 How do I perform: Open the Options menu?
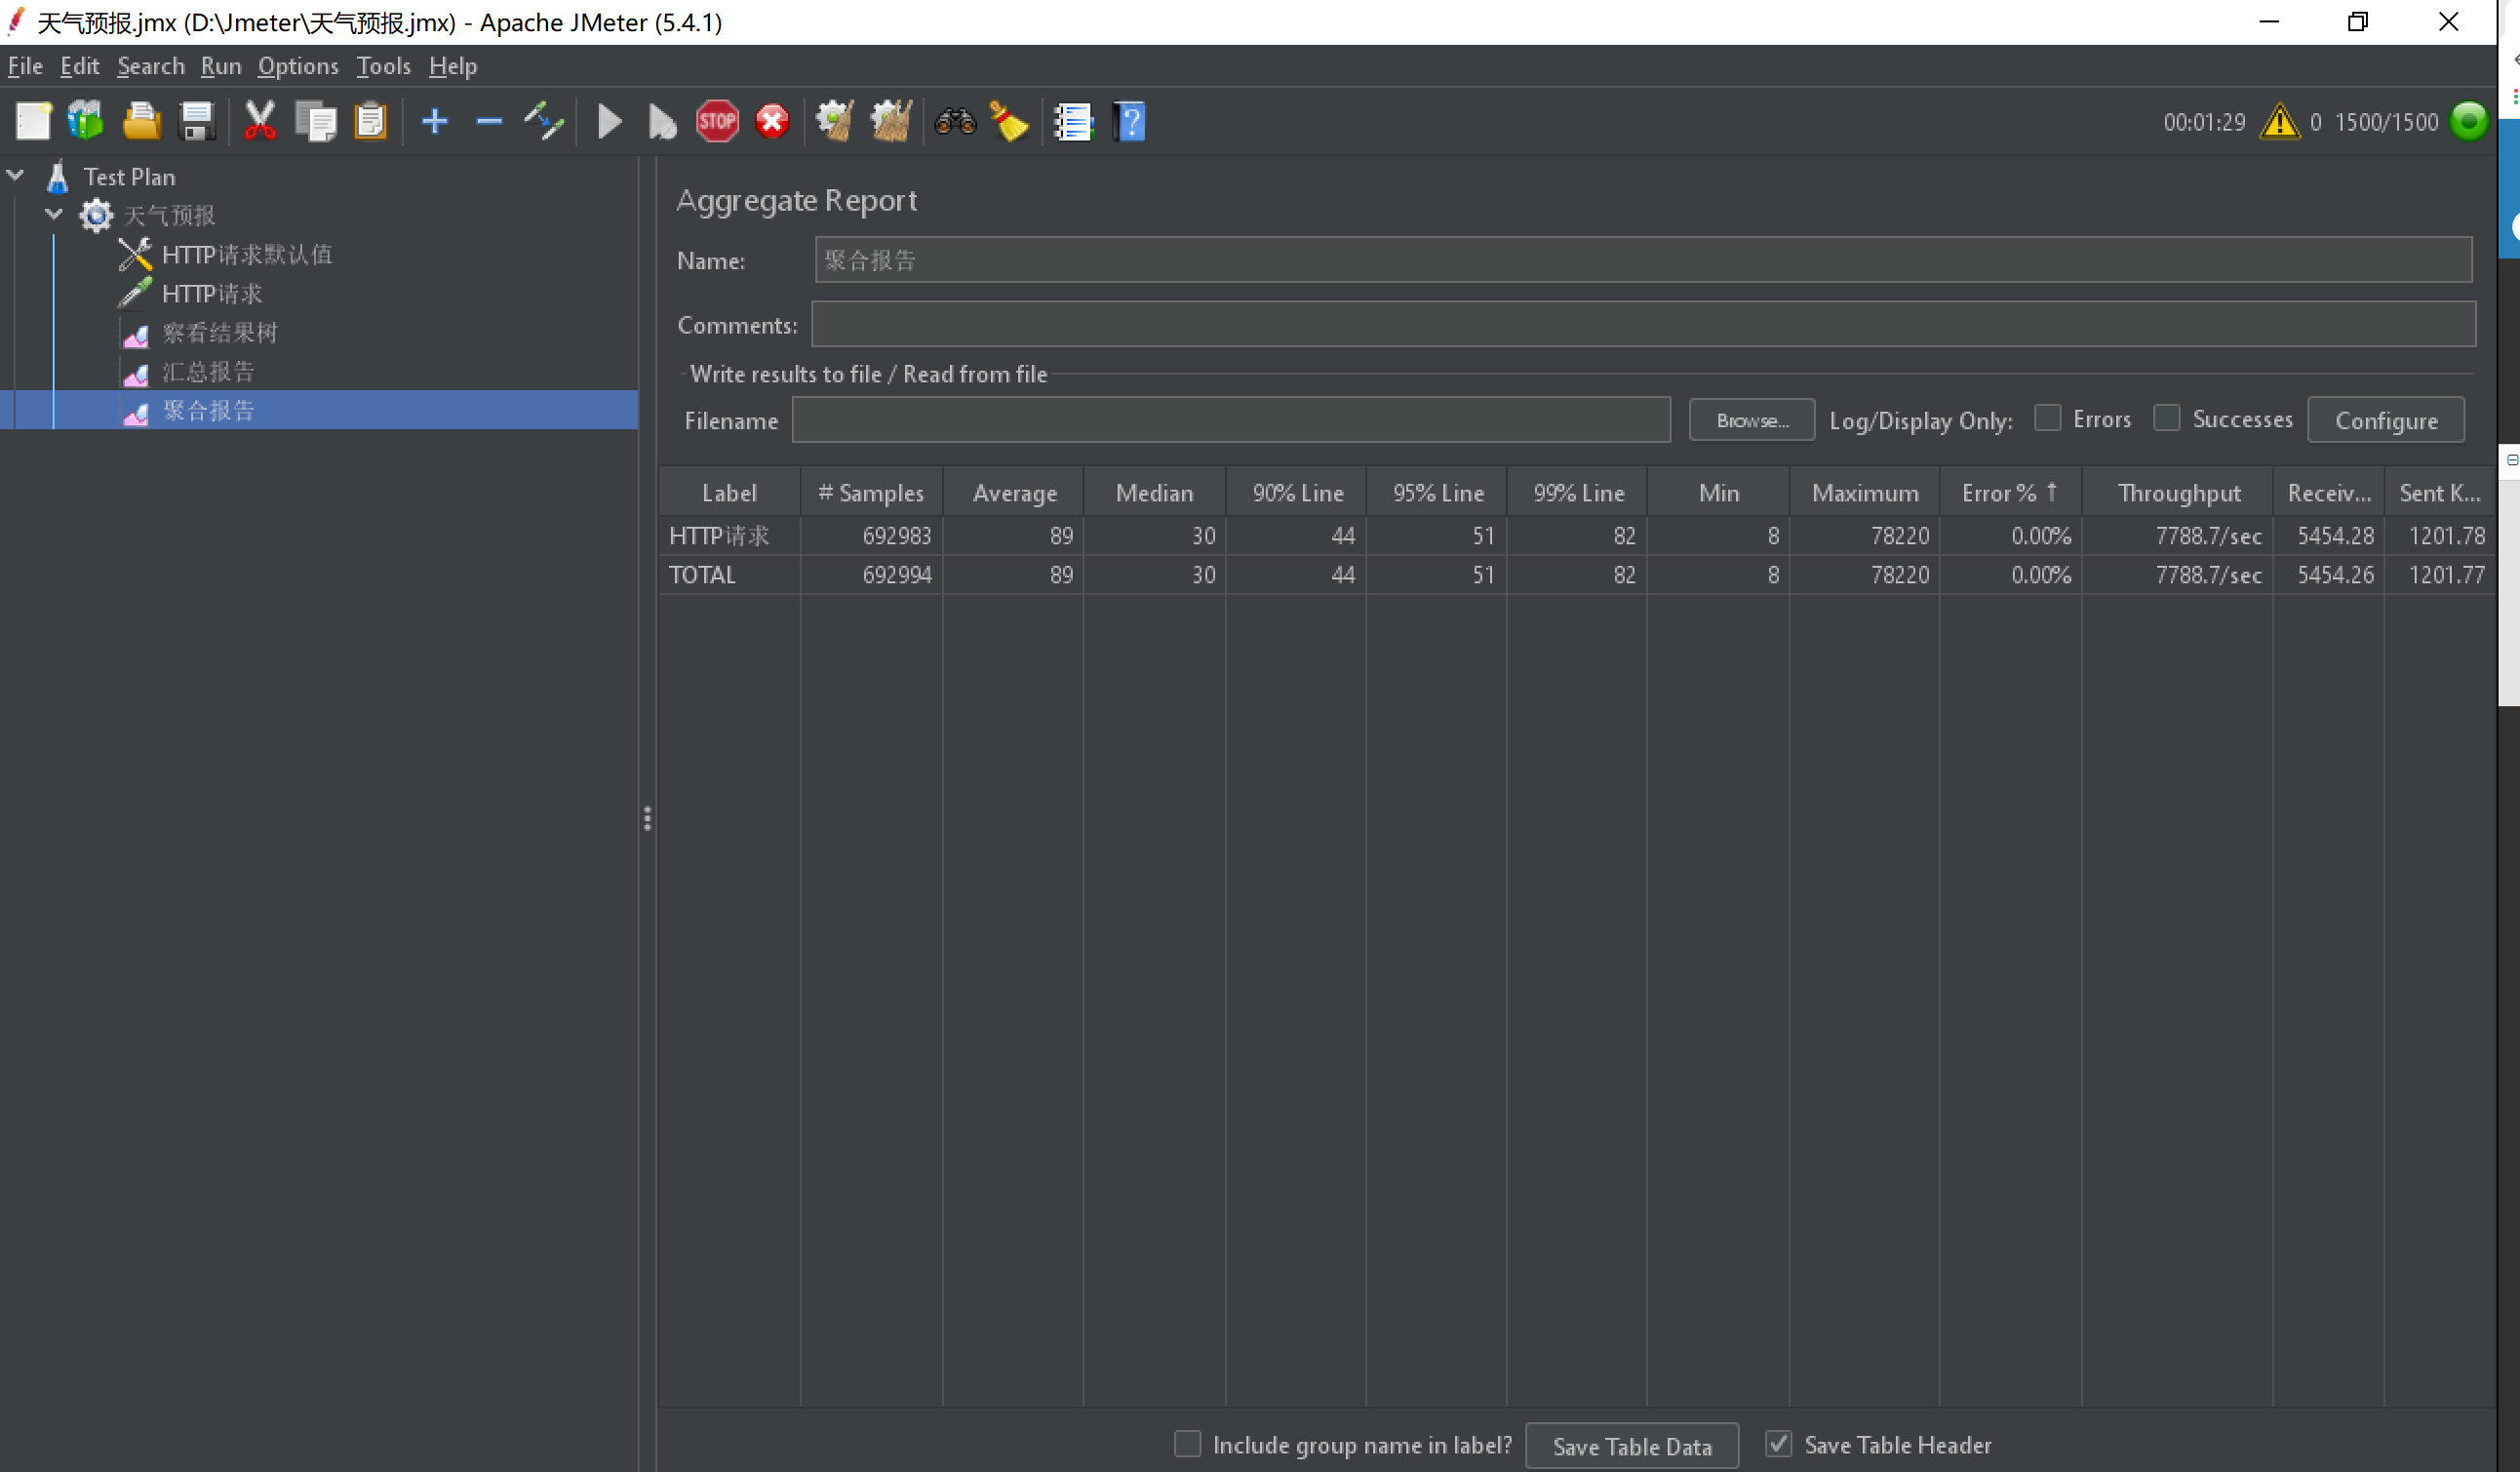tap(297, 66)
